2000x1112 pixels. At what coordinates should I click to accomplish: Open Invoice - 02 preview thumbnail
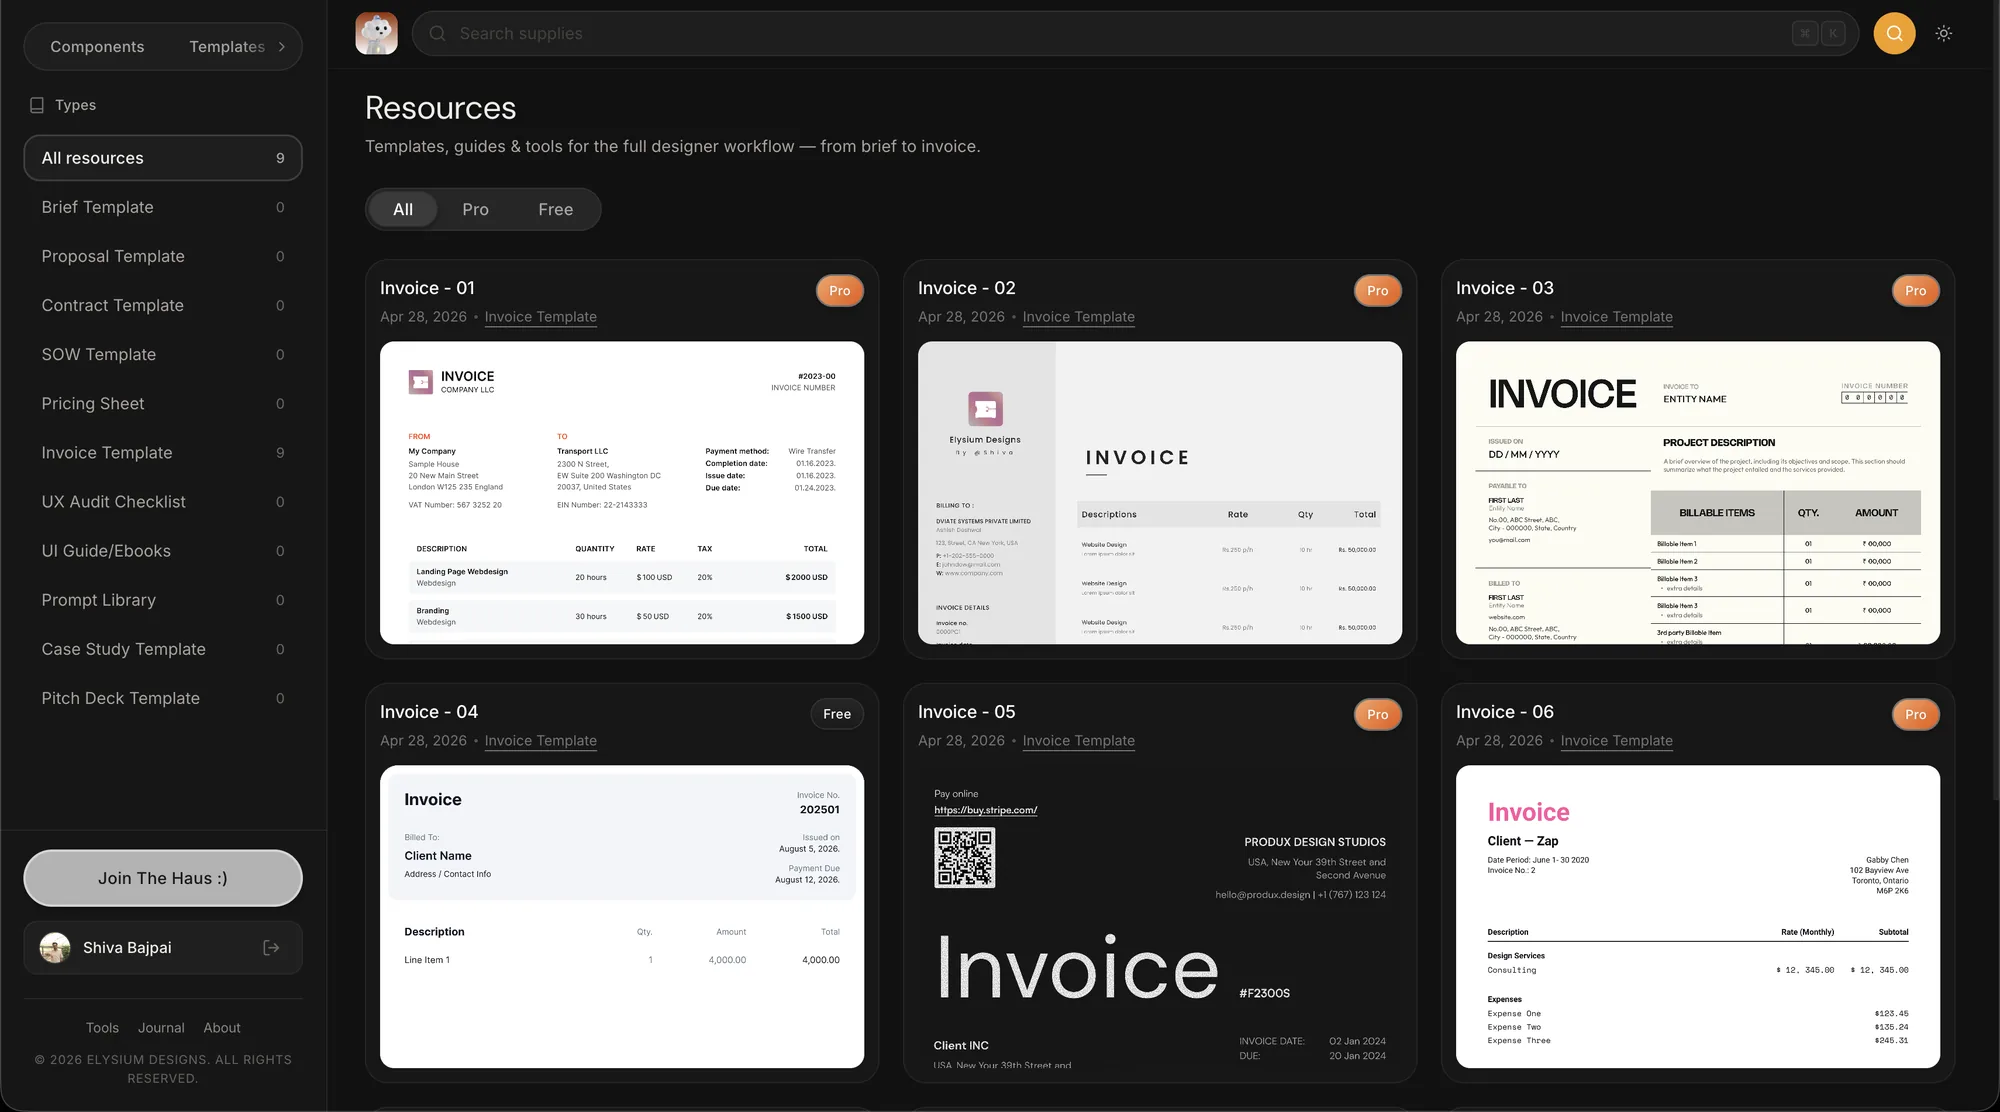(x=1160, y=493)
